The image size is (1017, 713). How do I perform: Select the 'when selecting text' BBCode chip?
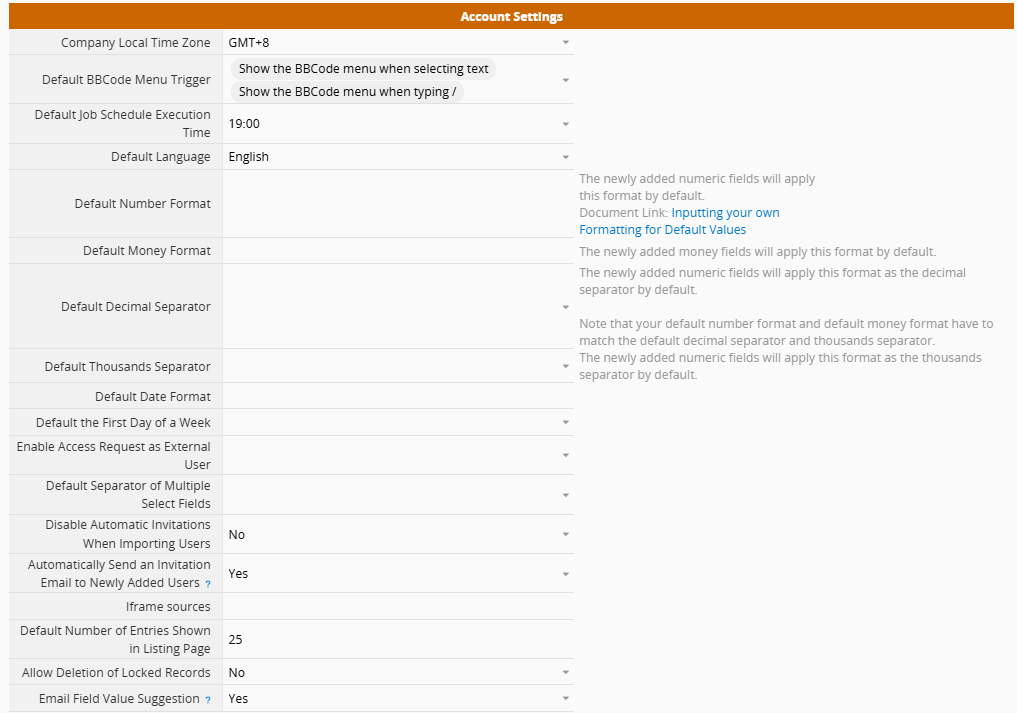[364, 69]
